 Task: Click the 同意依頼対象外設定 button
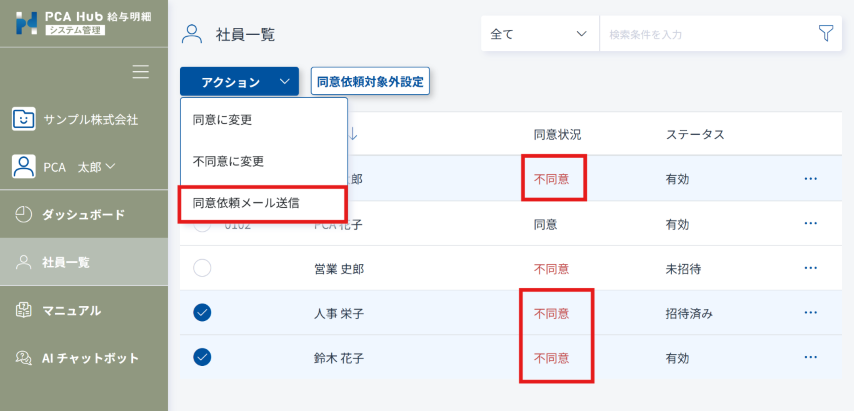[x=370, y=82]
